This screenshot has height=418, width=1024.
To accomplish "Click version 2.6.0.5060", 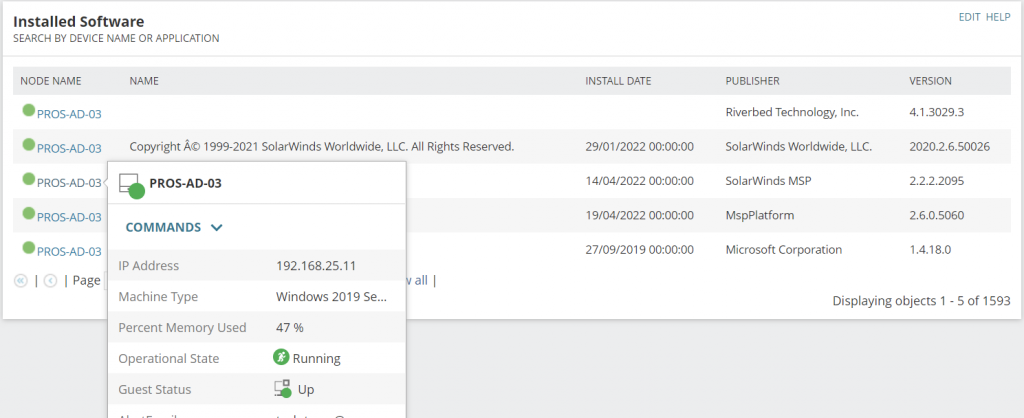I will point(936,216).
